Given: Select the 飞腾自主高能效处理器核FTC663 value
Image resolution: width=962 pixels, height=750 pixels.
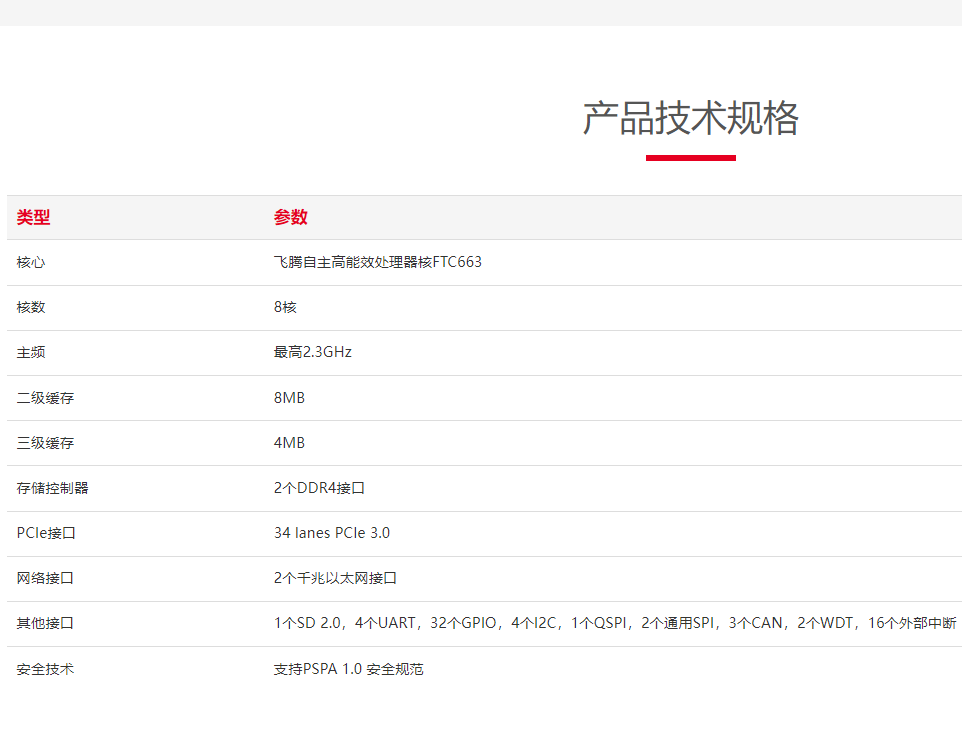Looking at the screenshot, I should click(x=377, y=262).
